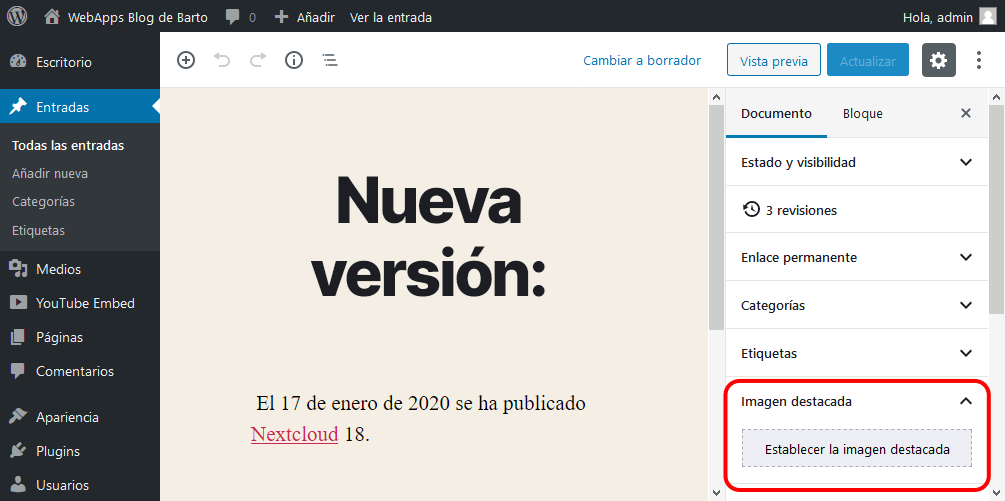This screenshot has width=1005, height=501.
Task: Open the comments bubble in admin bar
Action: [x=239, y=17]
